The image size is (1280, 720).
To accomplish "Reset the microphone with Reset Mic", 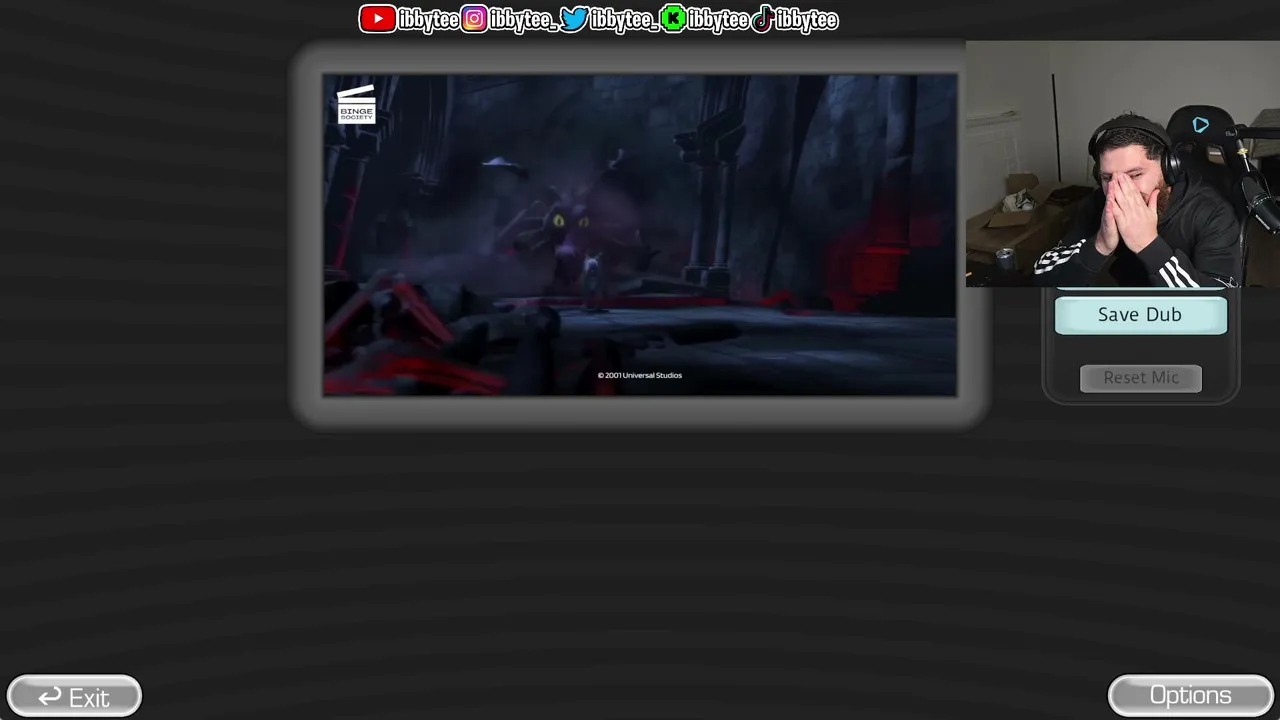I will pos(1141,378).
